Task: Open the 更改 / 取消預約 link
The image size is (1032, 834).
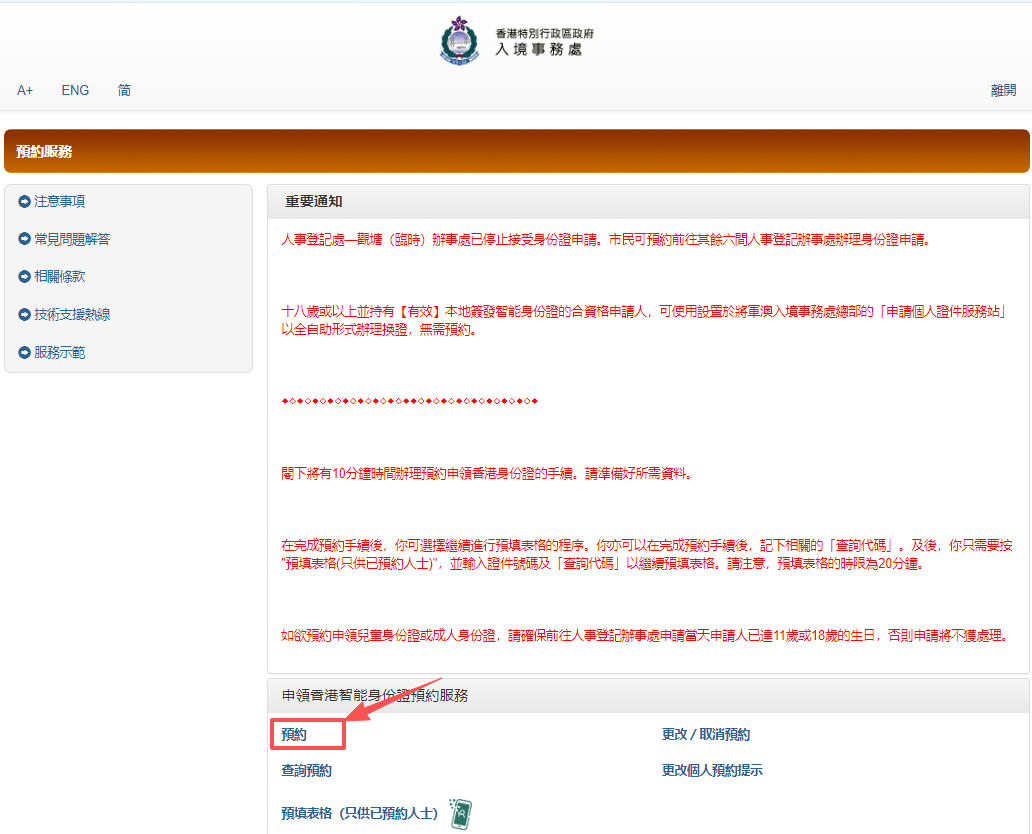Action: tap(705, 735)
